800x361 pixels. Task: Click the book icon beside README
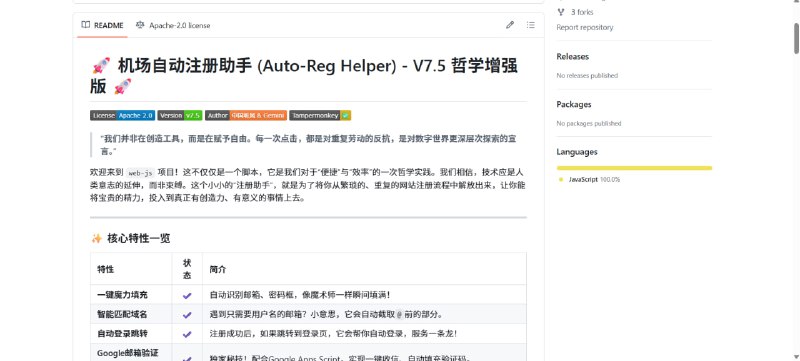[86, 25]
